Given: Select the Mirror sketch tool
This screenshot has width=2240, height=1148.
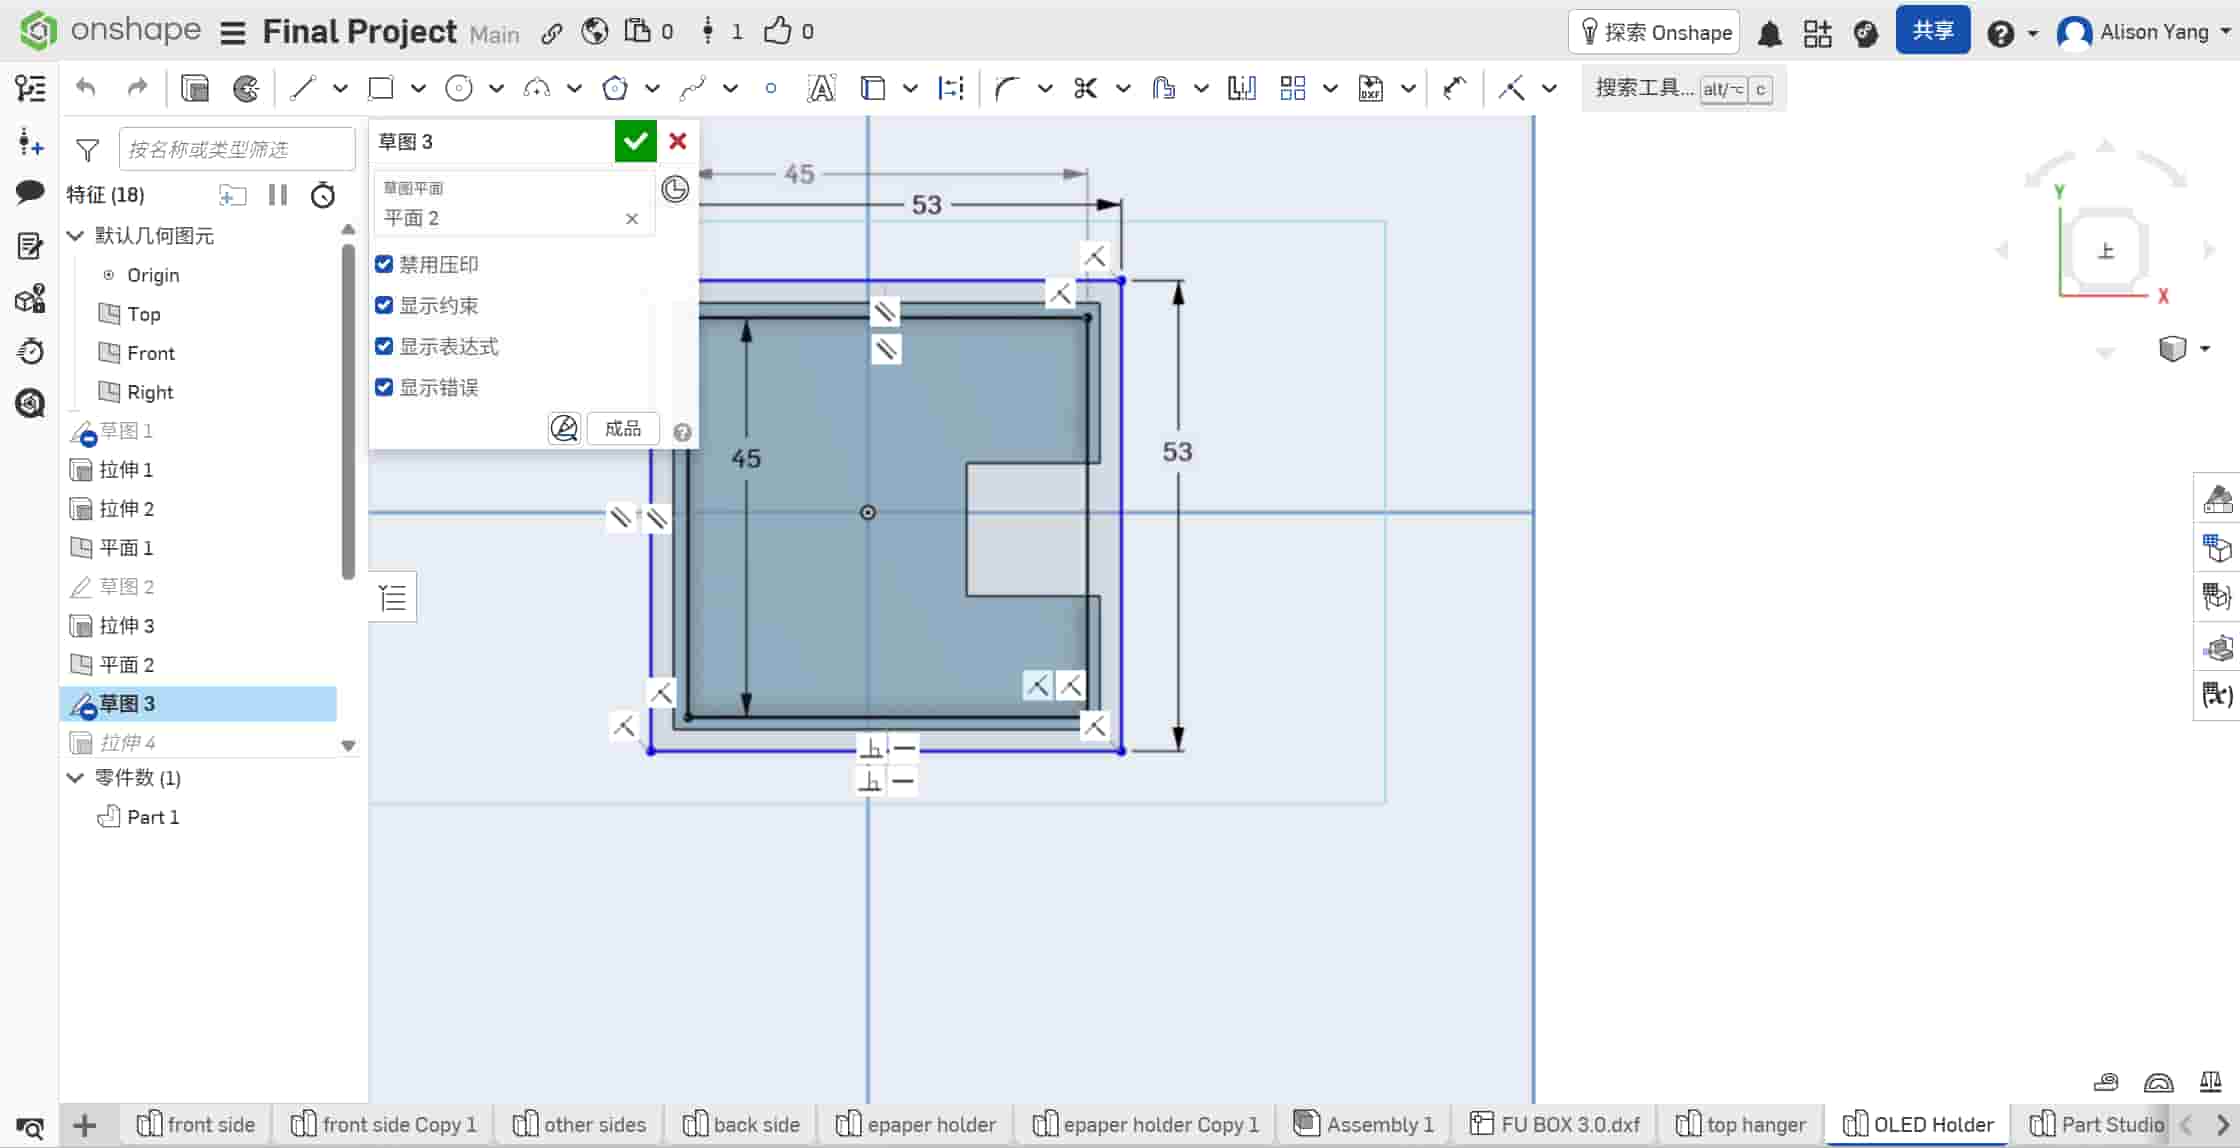Looking at the screenshot, I should [1241, 88].
